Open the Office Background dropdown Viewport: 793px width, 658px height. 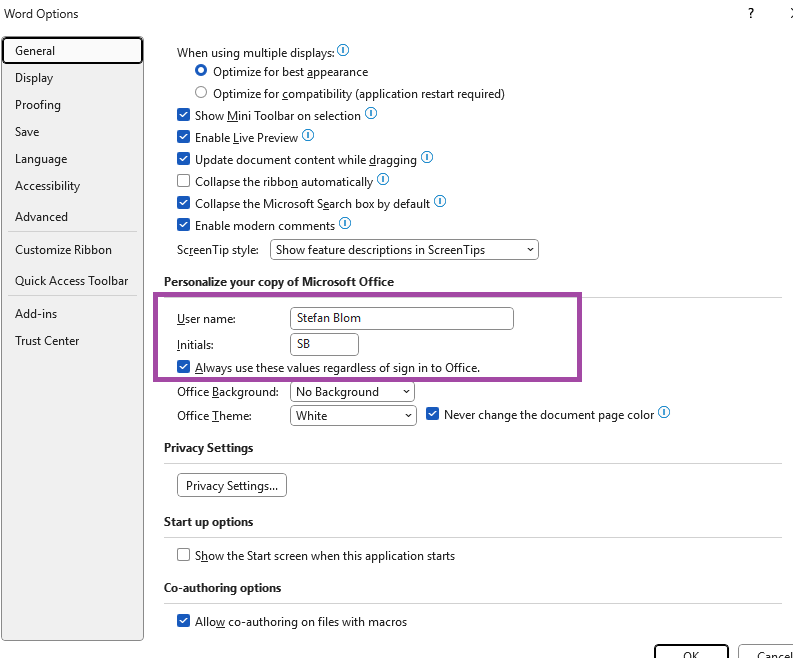coord(353,392)
